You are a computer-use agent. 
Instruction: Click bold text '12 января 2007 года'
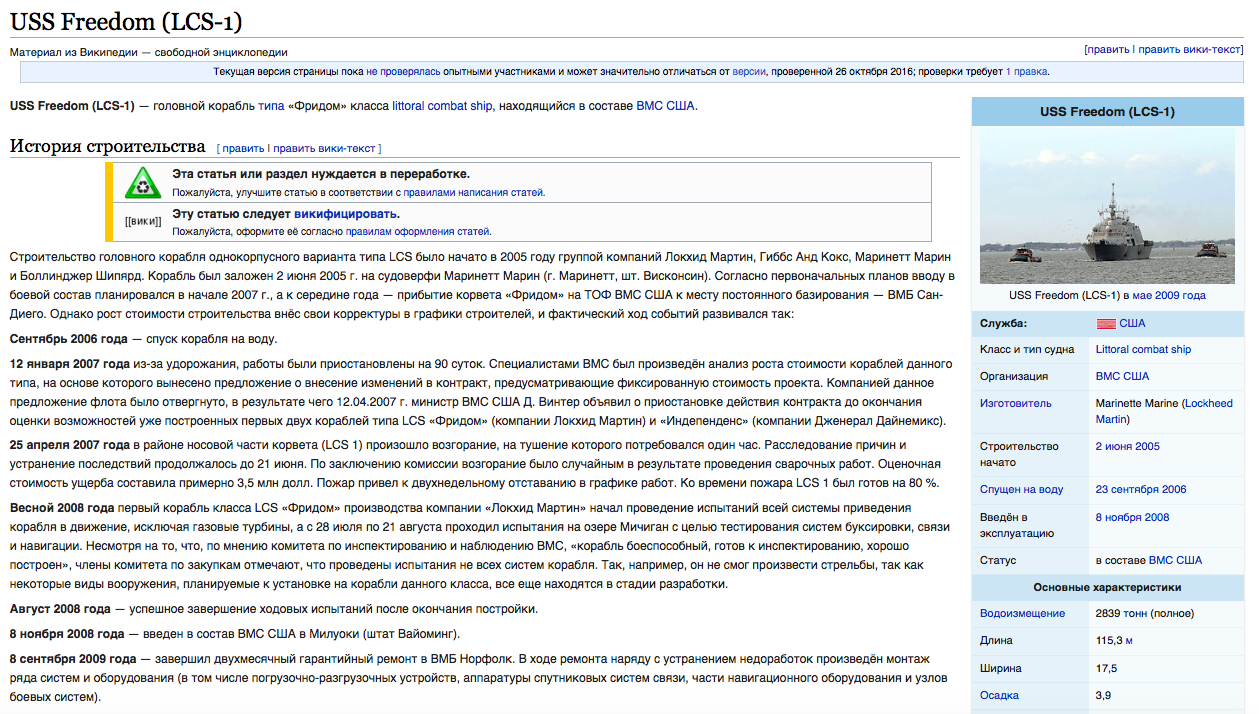pyautogui.click(x=70, y=365)
